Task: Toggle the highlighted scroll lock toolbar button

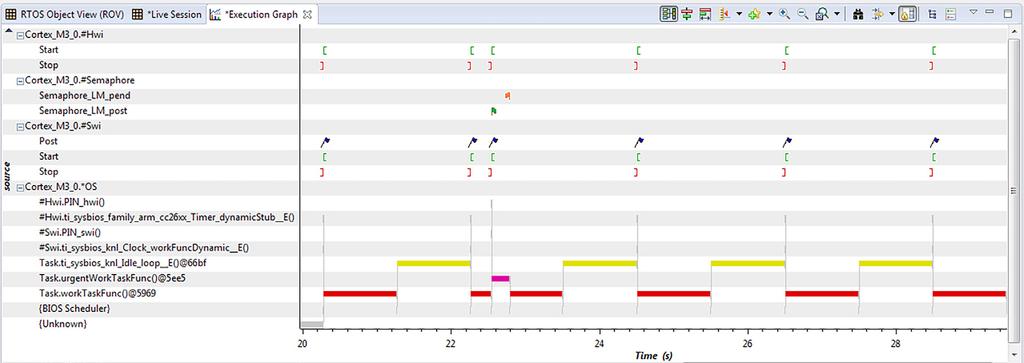Action: (907, 14)
